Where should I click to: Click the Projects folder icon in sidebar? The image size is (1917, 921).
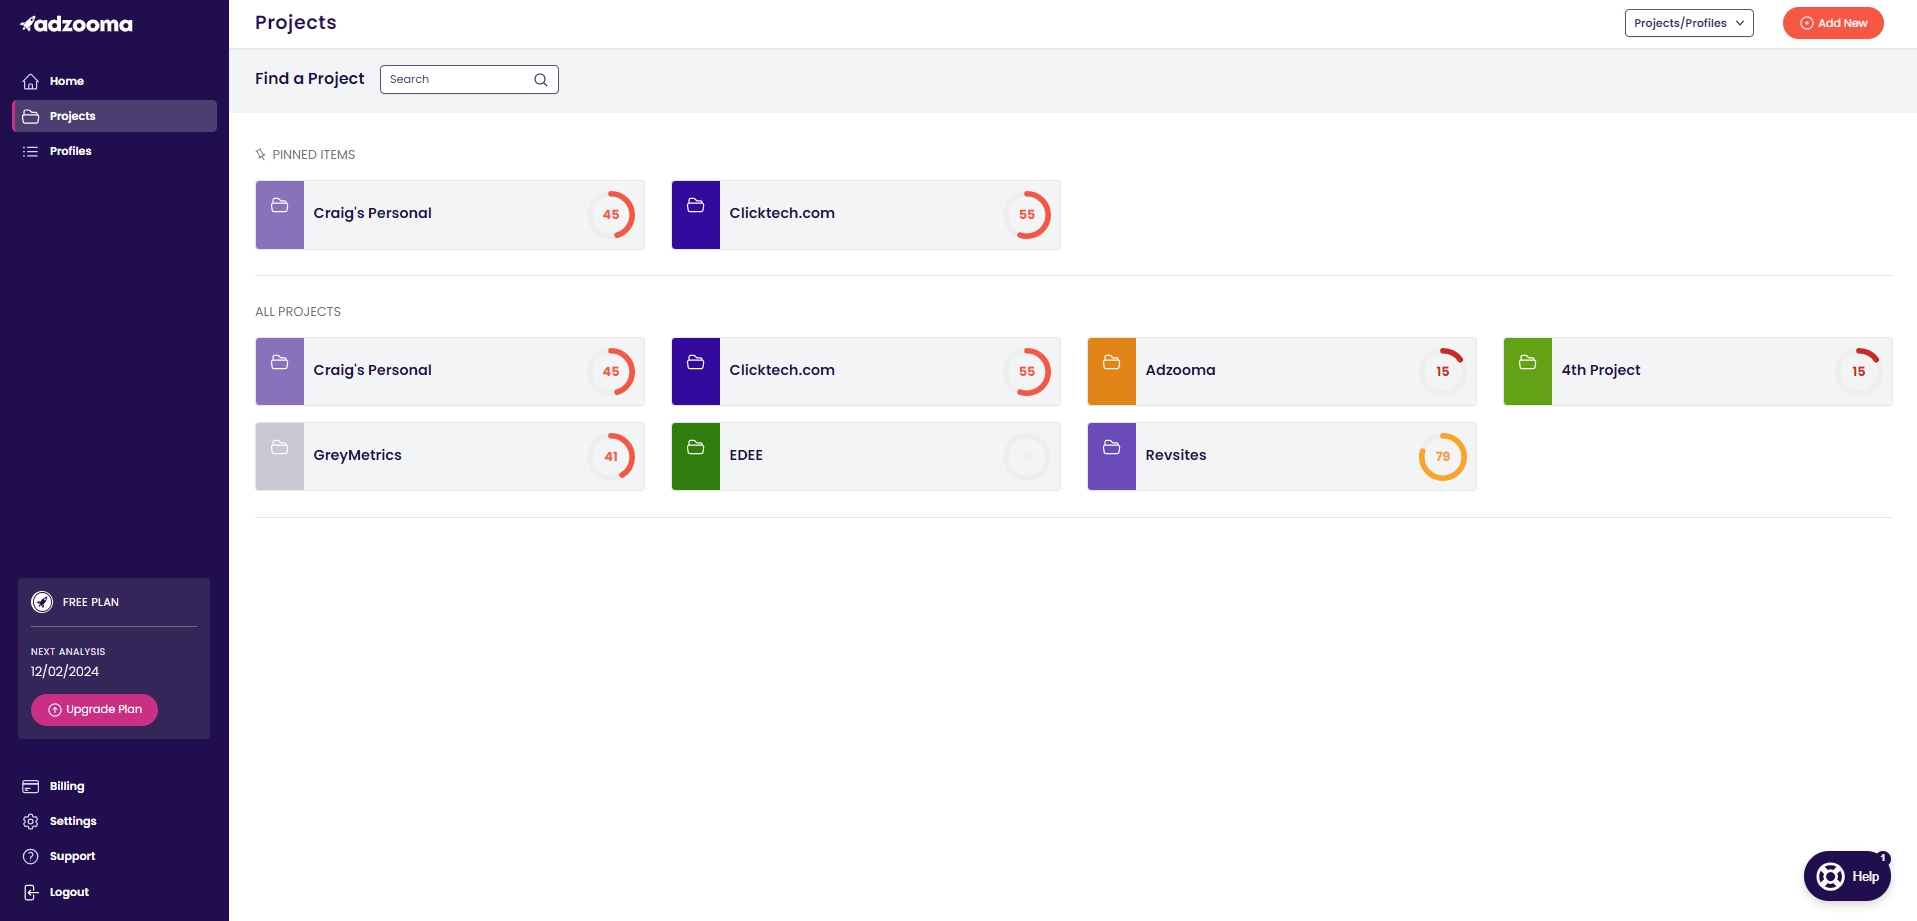click(x=31, y=116)
